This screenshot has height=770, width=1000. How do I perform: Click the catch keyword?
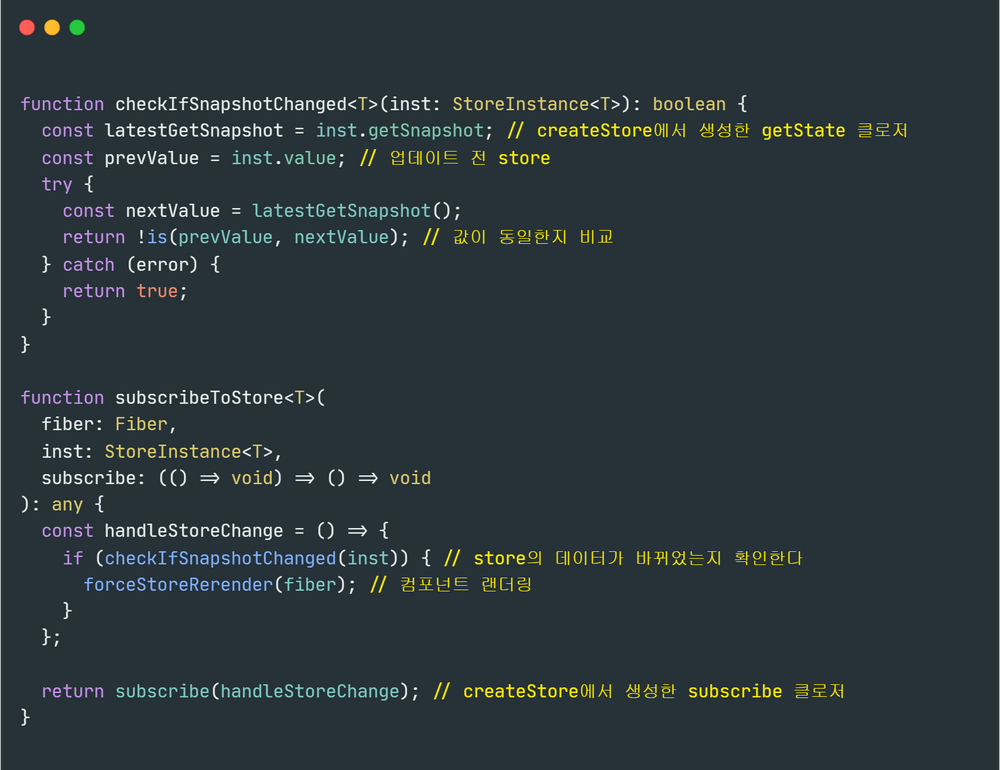click(x=88, y=265)
